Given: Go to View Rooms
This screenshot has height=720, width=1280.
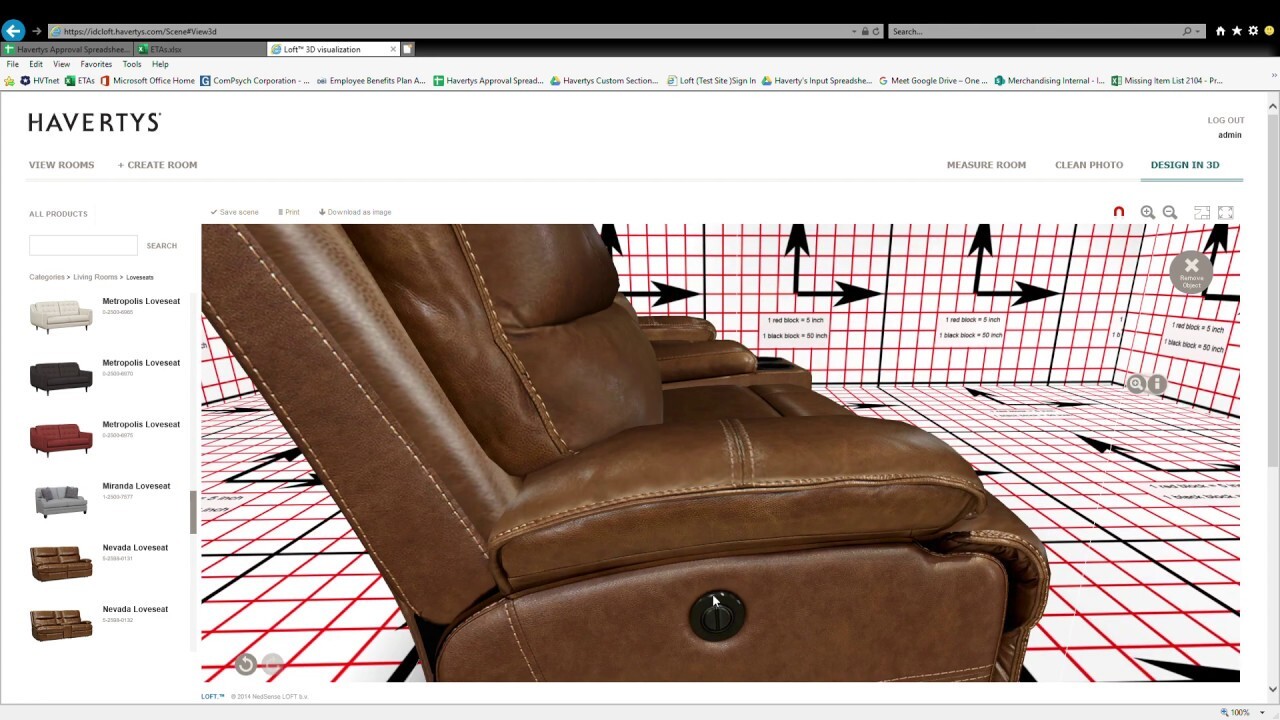Looking at the screenshot, I should coord(61,165).
